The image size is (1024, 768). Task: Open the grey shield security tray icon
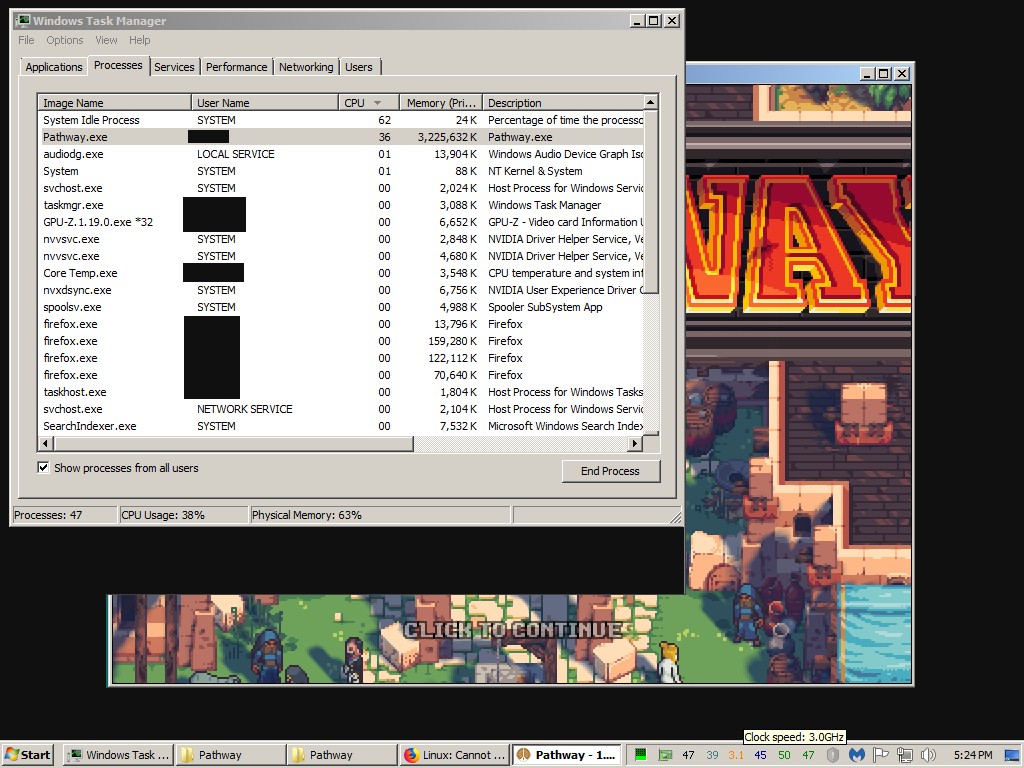click(833, 755)
